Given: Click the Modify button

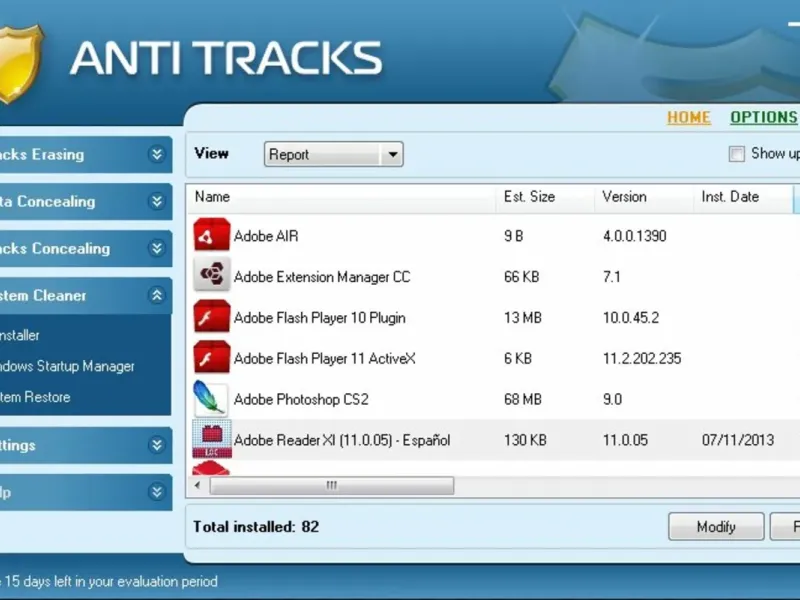Looking at the screenshot, I should click(716, 526).
